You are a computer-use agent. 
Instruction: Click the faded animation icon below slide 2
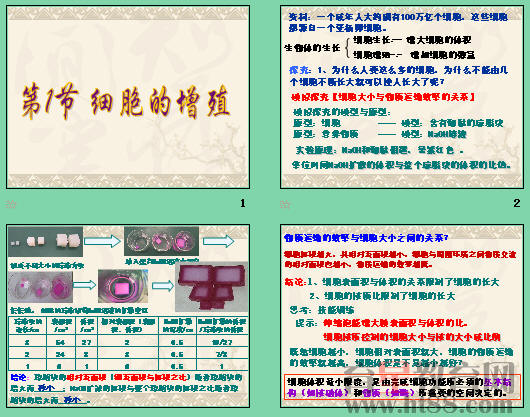coord(285,204)
